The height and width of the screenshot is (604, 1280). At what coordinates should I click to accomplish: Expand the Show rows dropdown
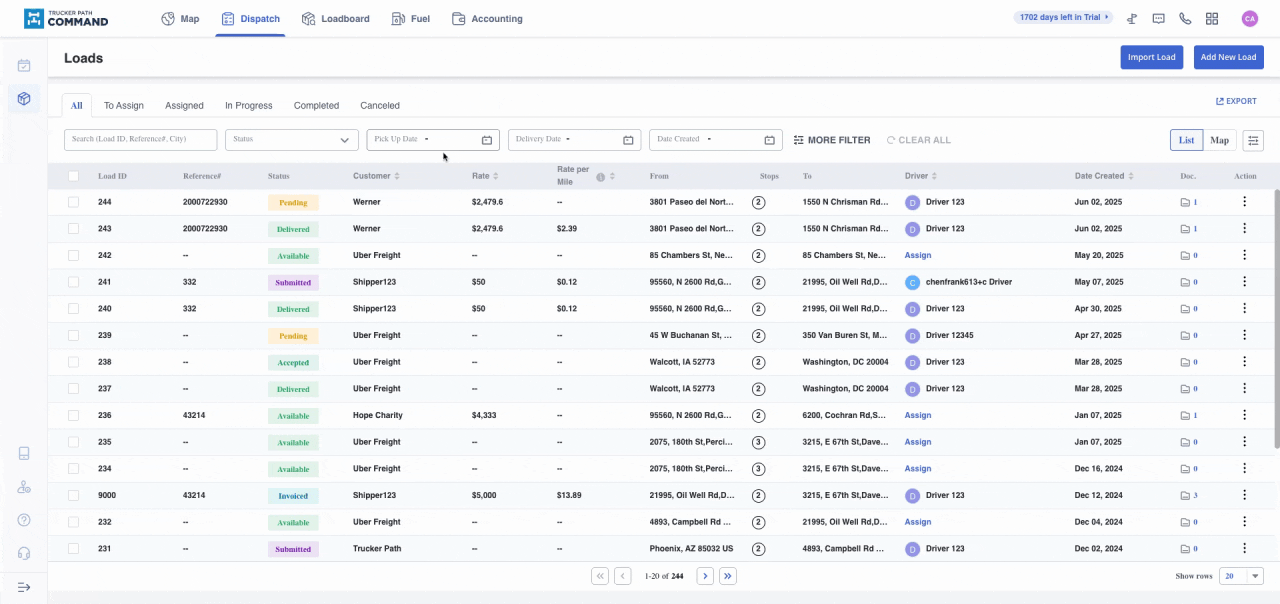[x=1242, y=576]
